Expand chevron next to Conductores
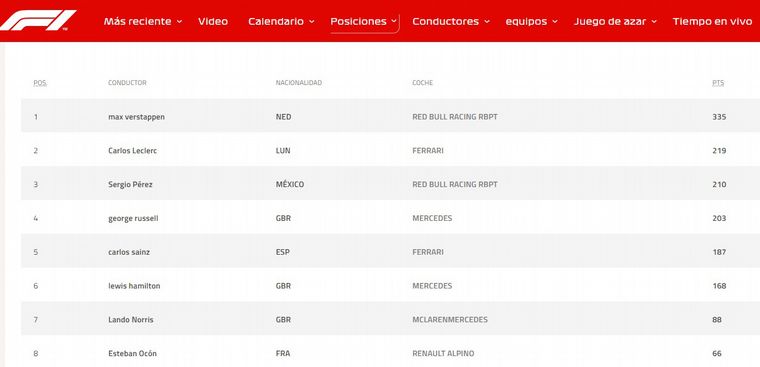Screen dimensions: 760x367 tap(487, 22)
